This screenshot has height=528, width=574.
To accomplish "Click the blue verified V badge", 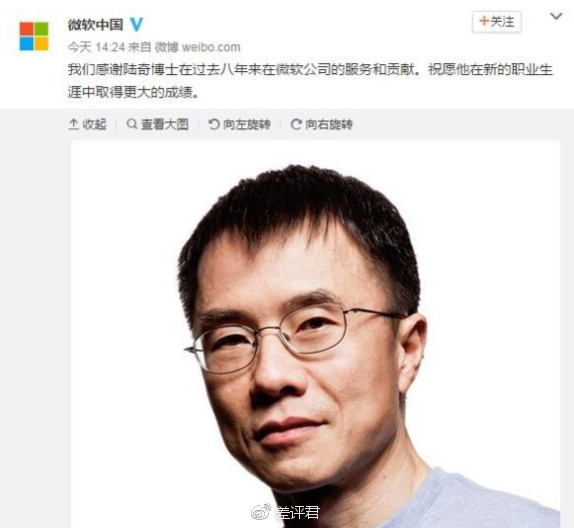I will tap(136, 25).
